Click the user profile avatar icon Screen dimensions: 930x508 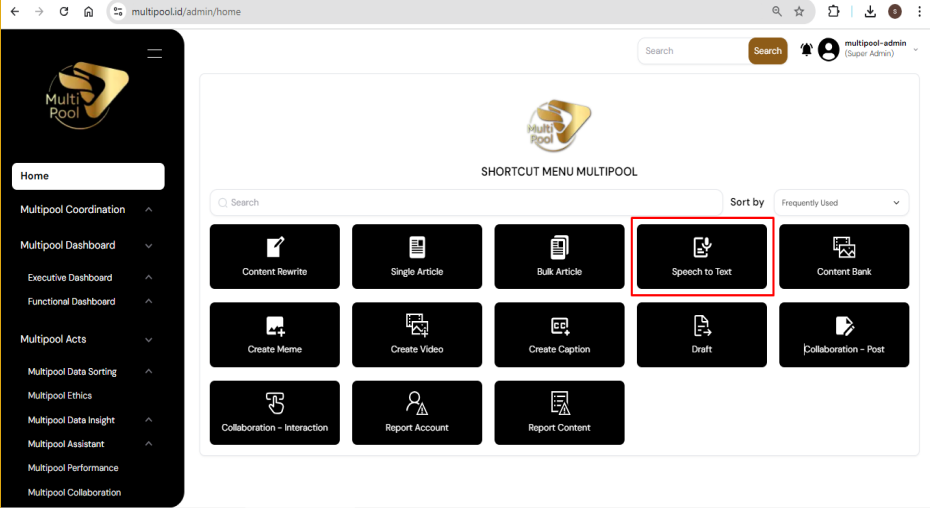click(x=829, y=50)
